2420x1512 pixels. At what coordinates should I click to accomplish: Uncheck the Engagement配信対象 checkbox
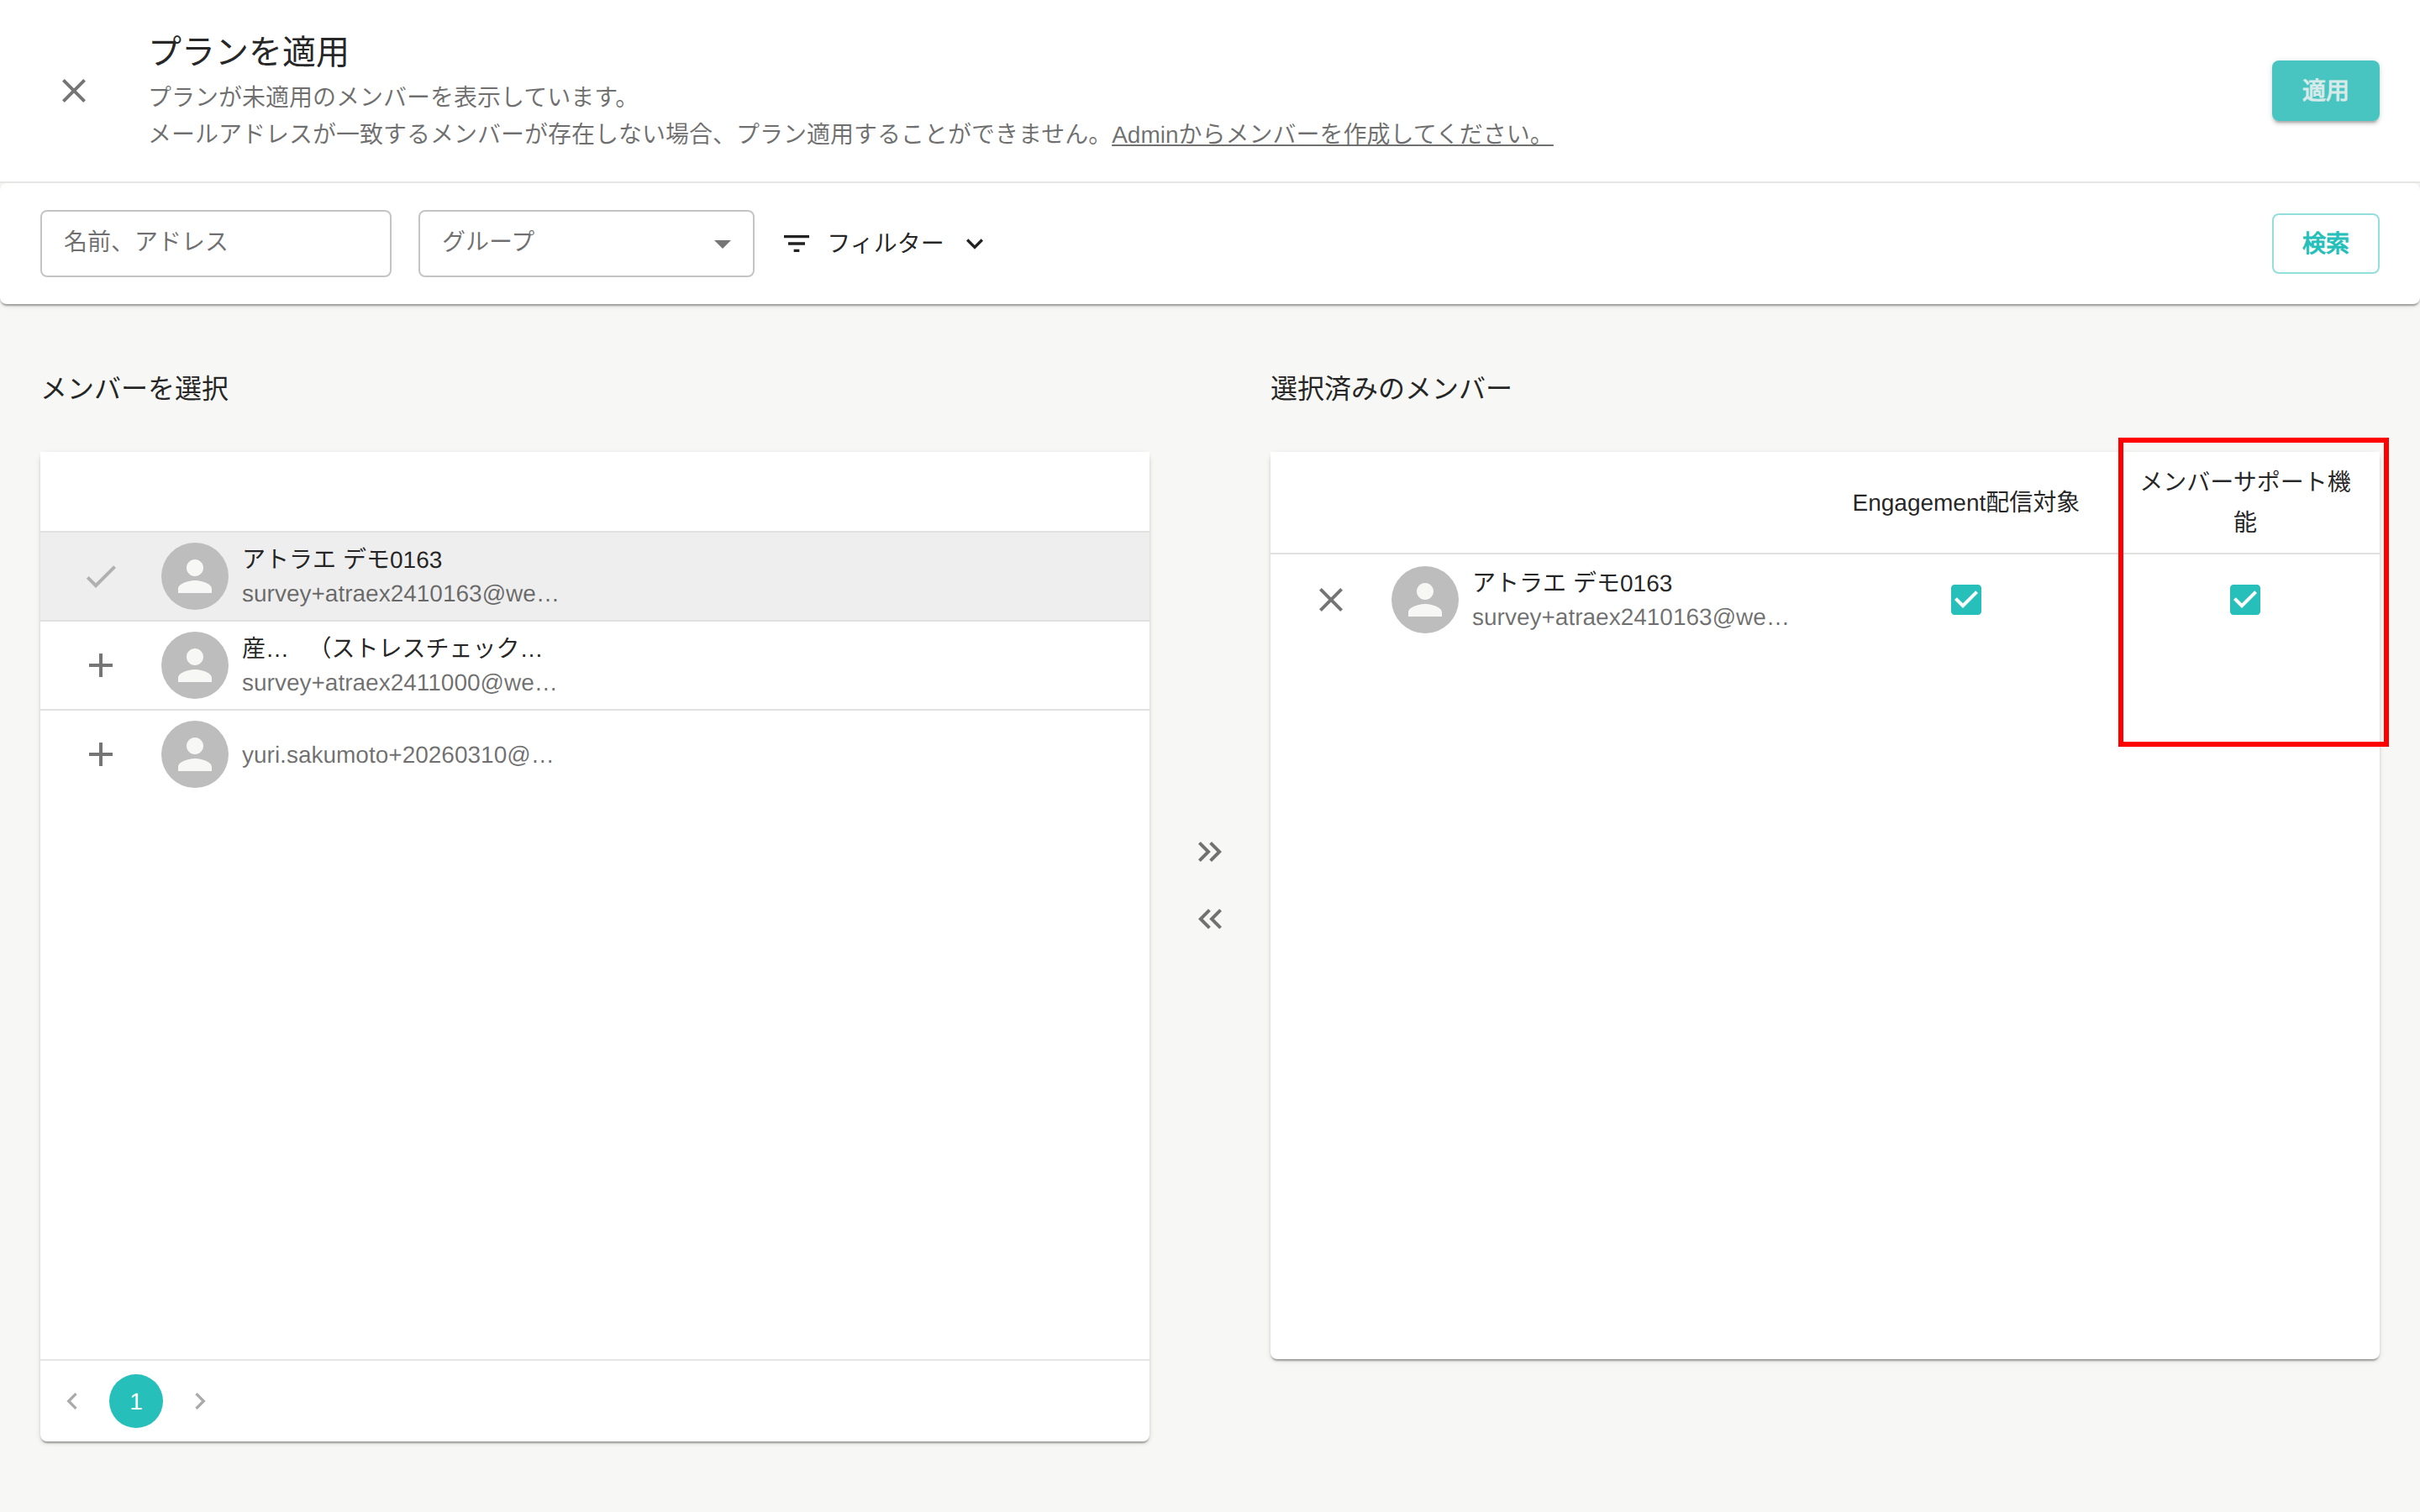click(x=1965, y=600)
